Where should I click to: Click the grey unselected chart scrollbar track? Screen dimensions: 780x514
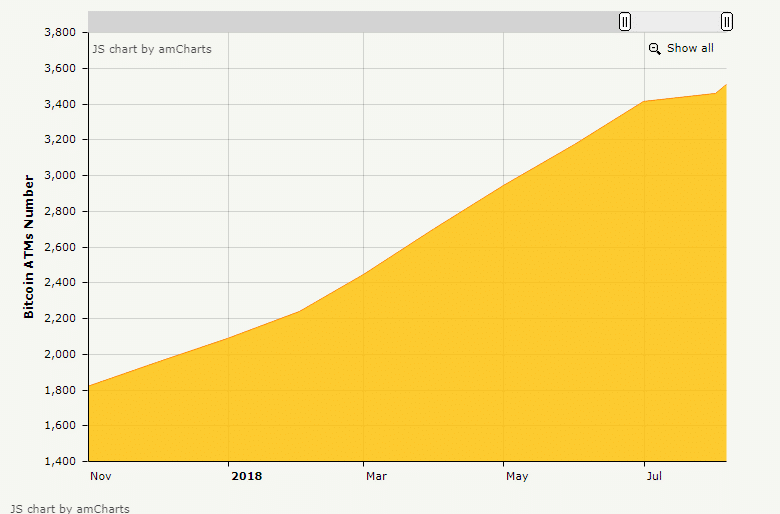[x=353, y=22]
